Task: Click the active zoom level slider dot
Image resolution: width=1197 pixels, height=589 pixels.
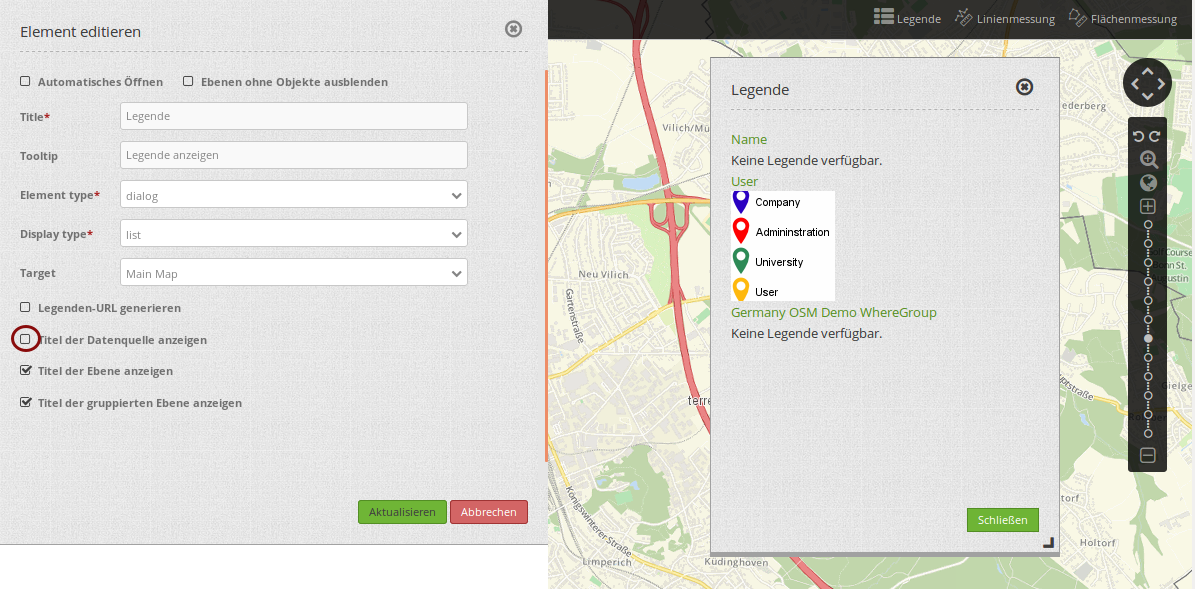Action: tap(1148, 339)
